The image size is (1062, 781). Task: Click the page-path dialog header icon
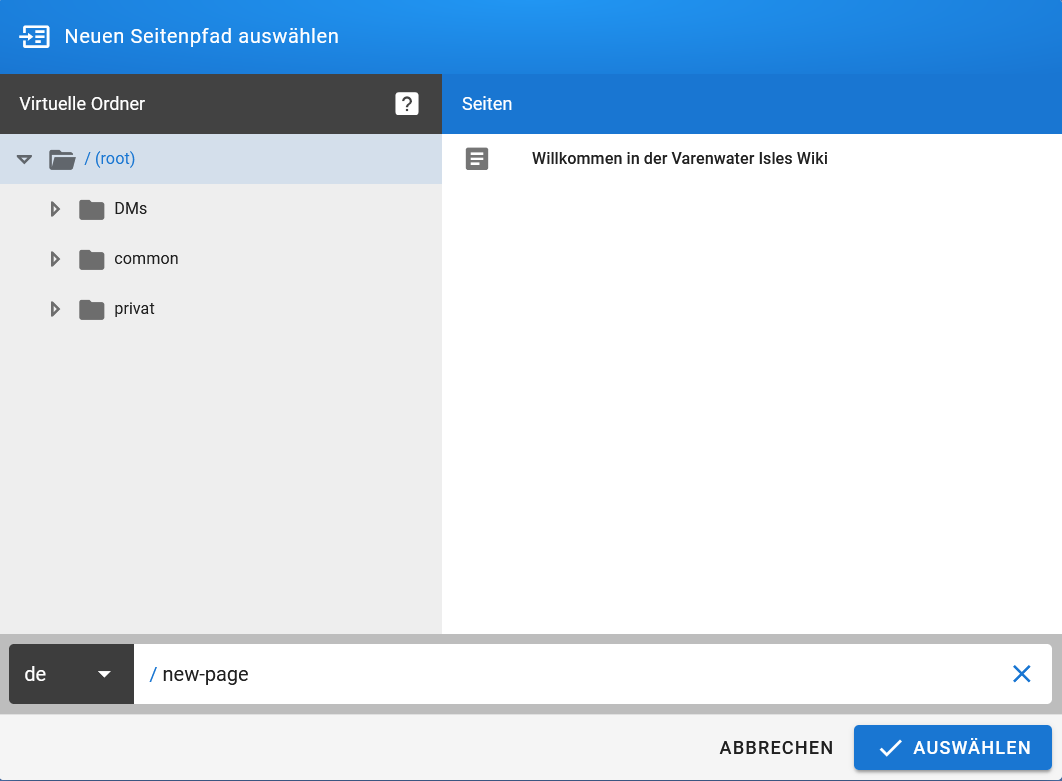point(36,36)
